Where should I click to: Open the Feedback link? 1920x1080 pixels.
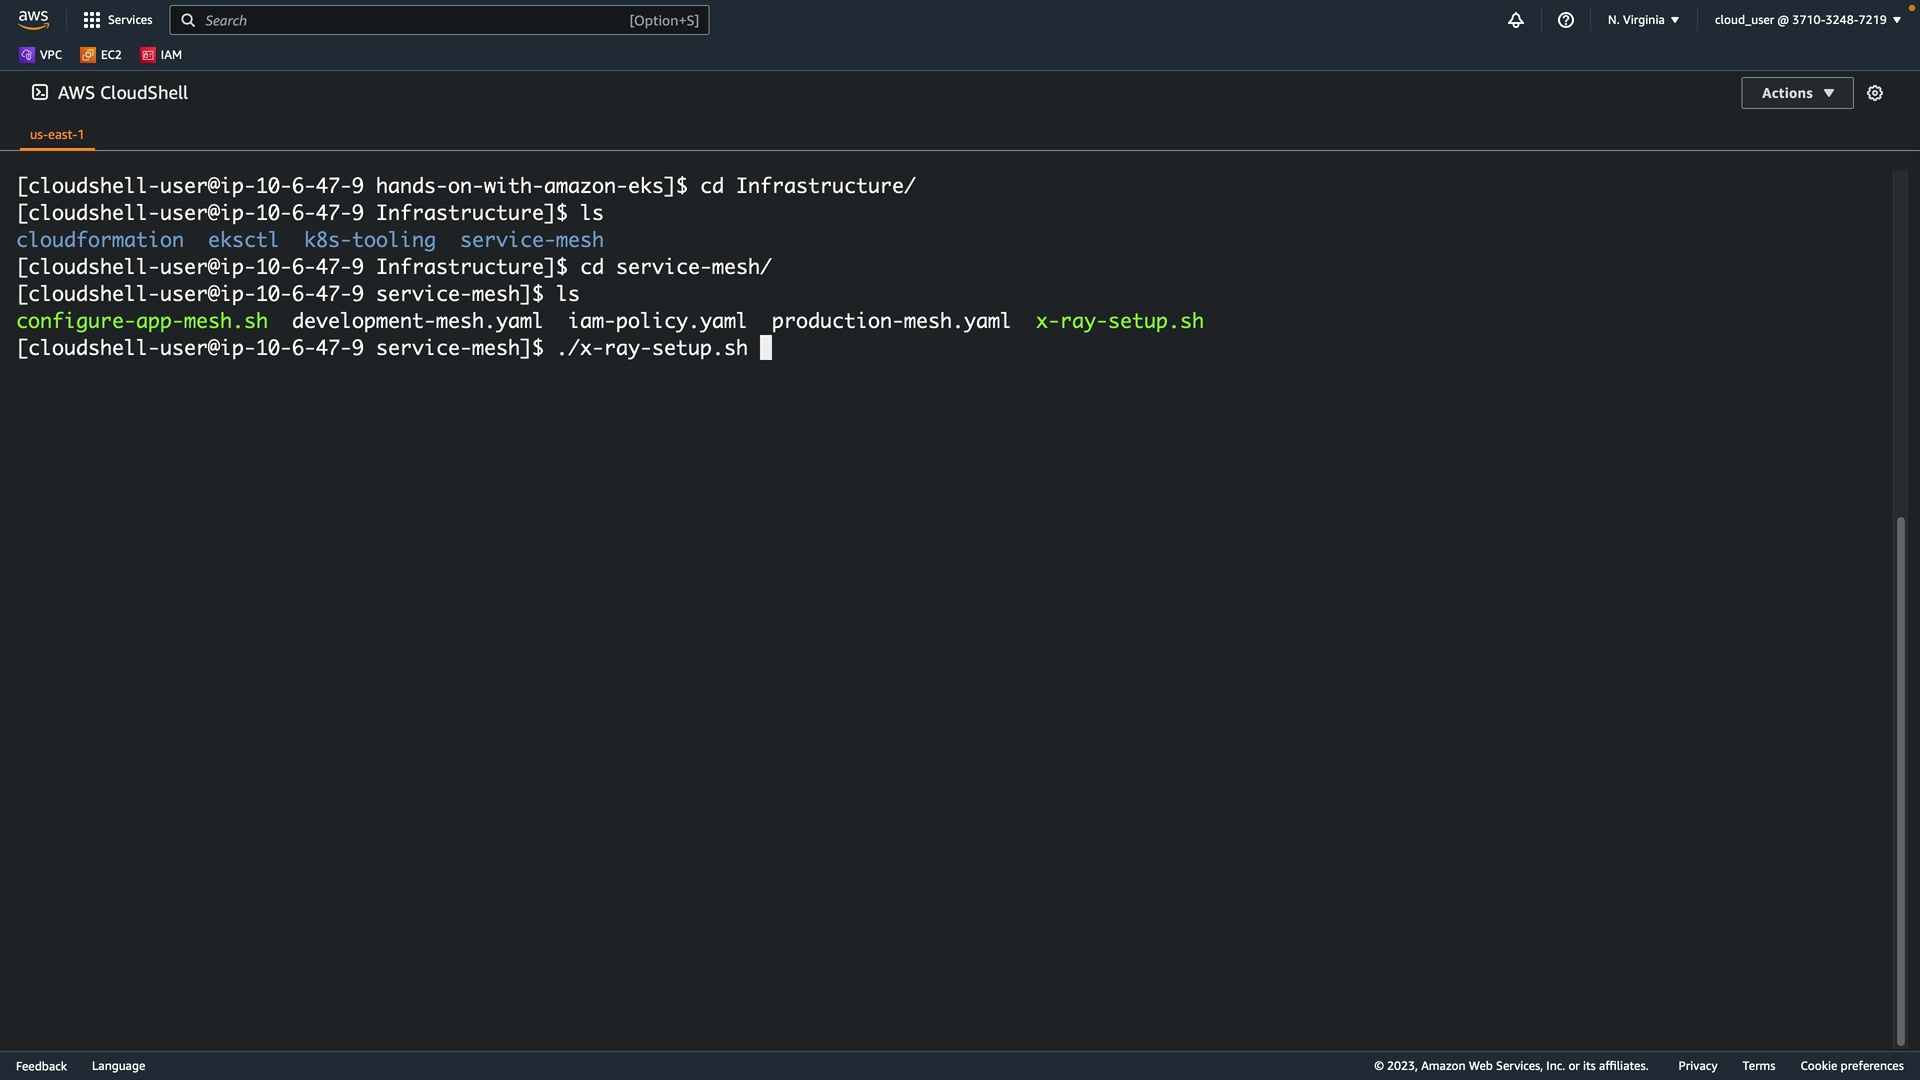coord(41,1066)
